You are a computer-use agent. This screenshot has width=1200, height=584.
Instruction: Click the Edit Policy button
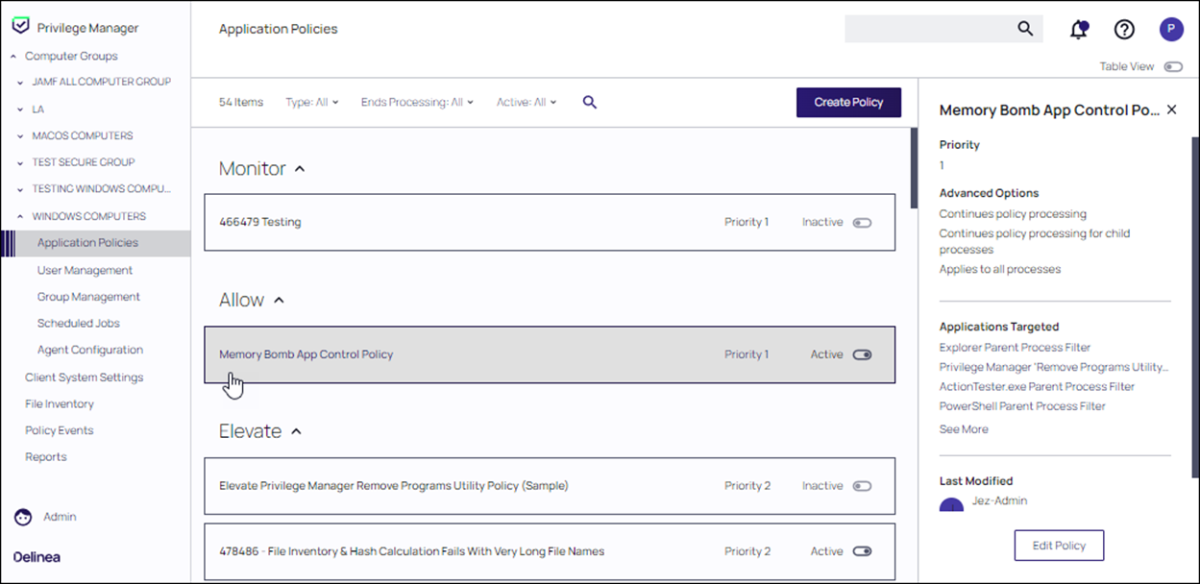1058,546
